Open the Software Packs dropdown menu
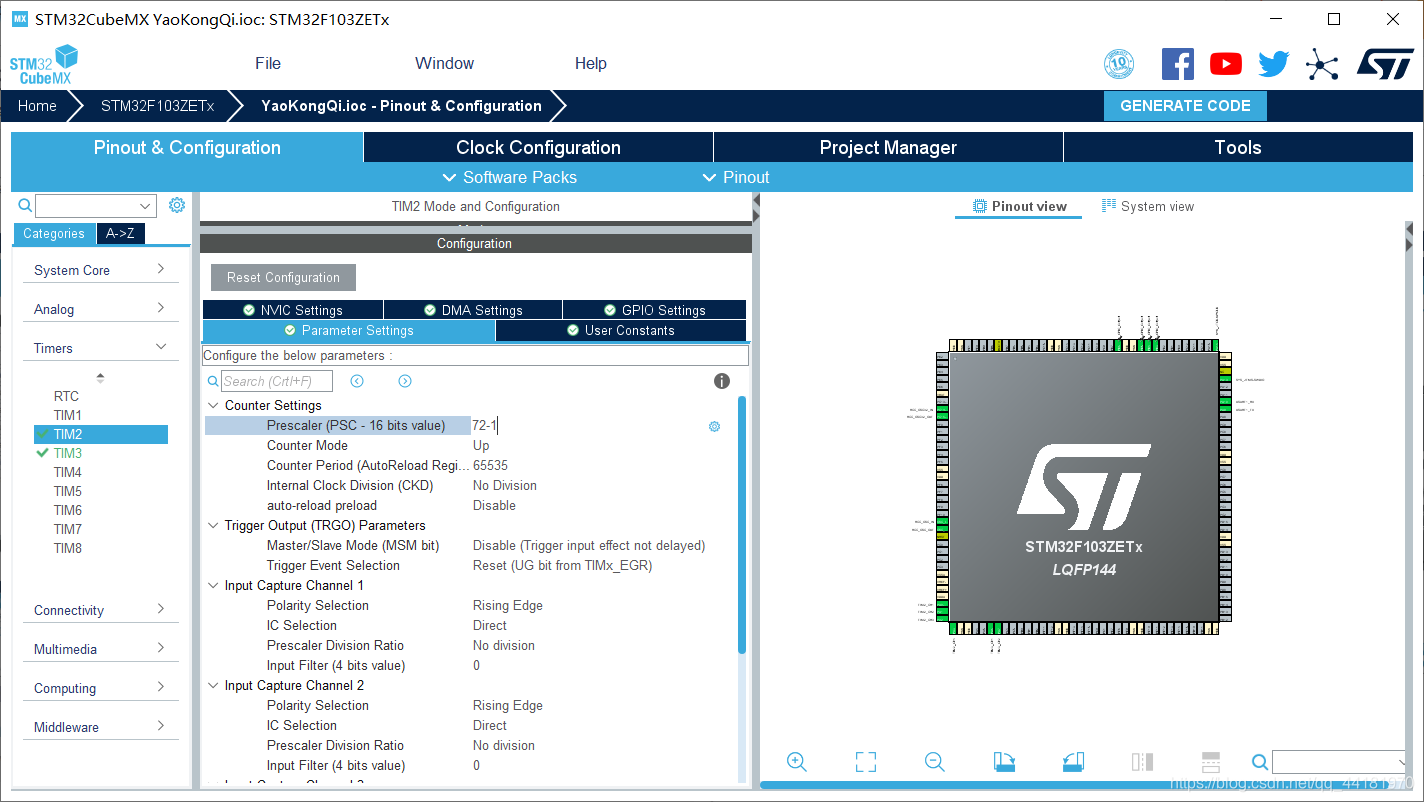Image resolution: width=1424 pixels, height=802 pixels. pyautogui.click(x=510, y=177)
